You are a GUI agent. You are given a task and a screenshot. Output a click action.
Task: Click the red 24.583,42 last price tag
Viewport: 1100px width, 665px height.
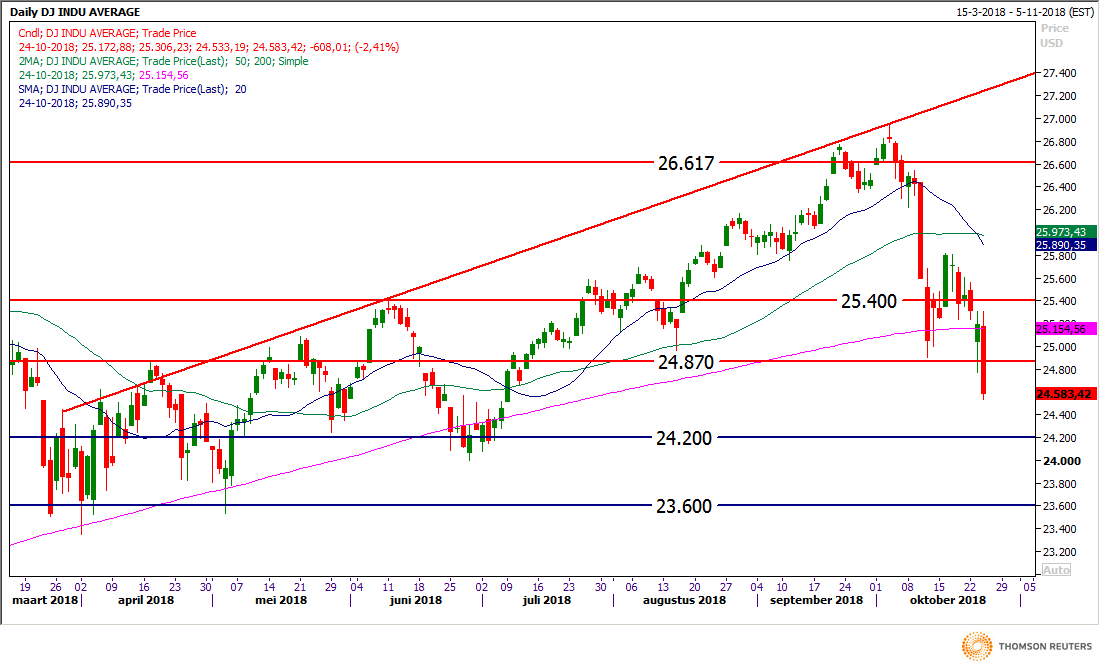tap(1067, 394)
